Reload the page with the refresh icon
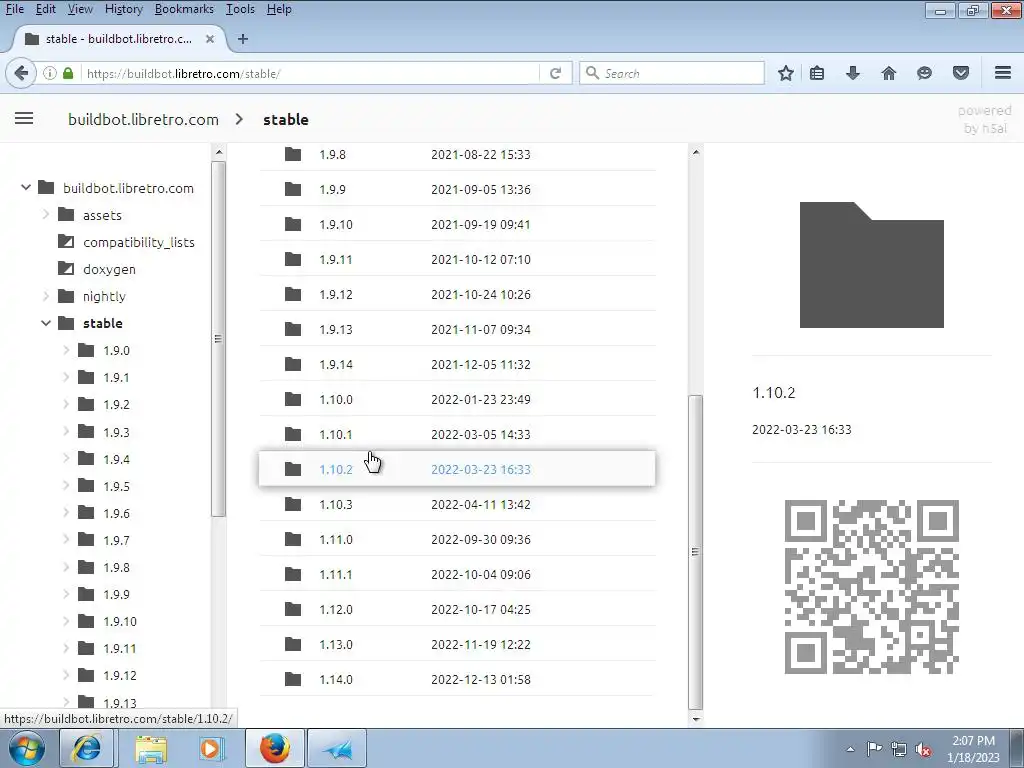 (555, 73)
